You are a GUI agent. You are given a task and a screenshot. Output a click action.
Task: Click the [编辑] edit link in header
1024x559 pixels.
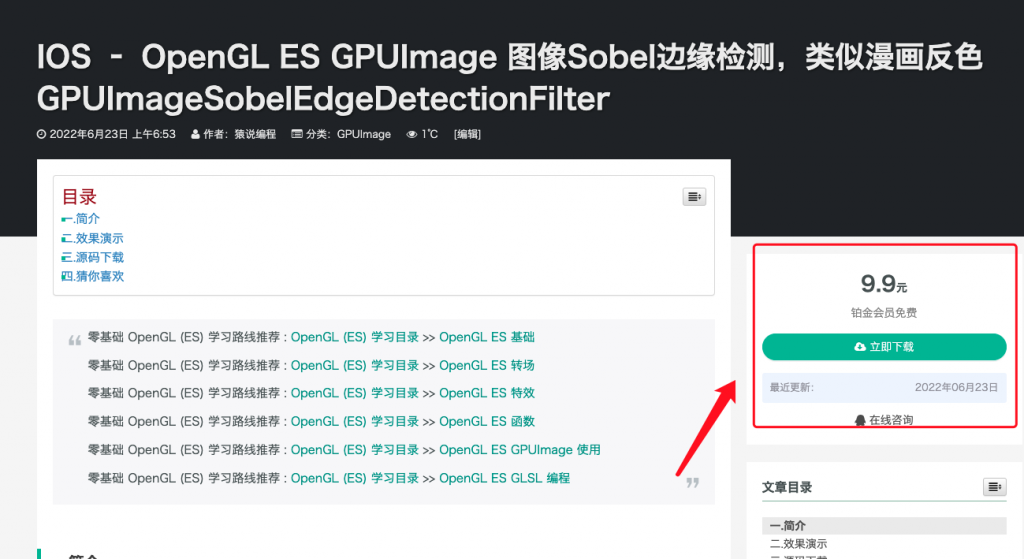click(467, 134)
